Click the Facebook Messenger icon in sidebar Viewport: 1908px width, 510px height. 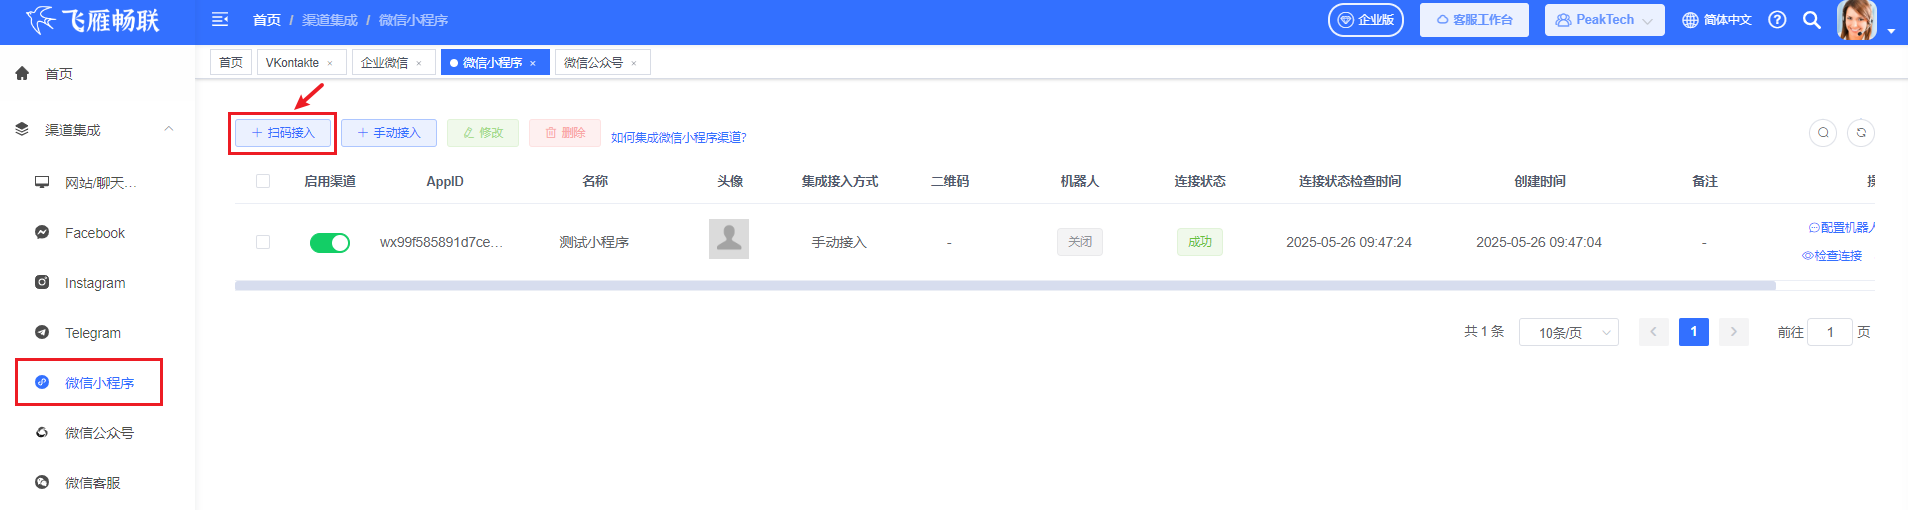pyautogui.click(x=42, y=232)
